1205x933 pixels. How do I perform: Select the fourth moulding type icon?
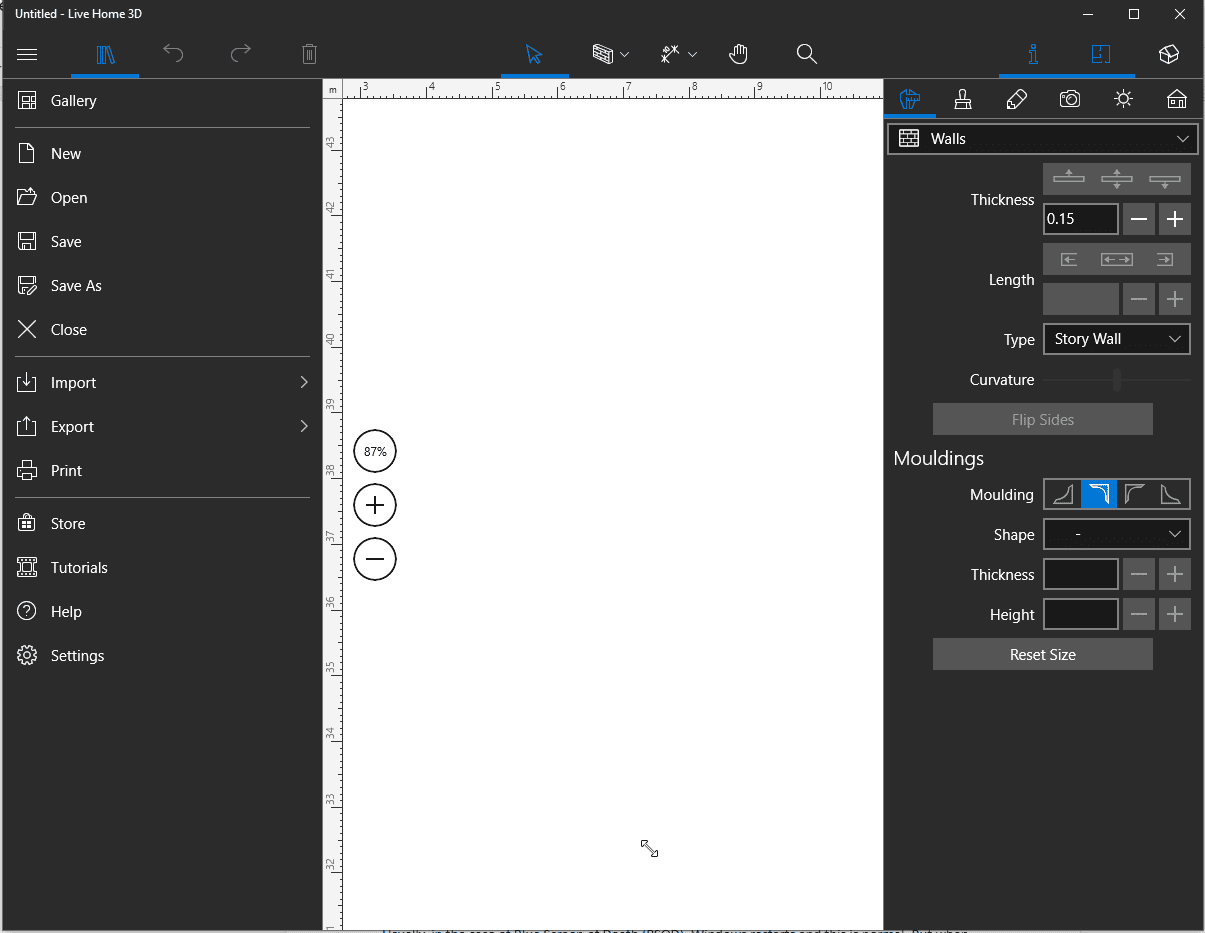[x=1171, y=494]
